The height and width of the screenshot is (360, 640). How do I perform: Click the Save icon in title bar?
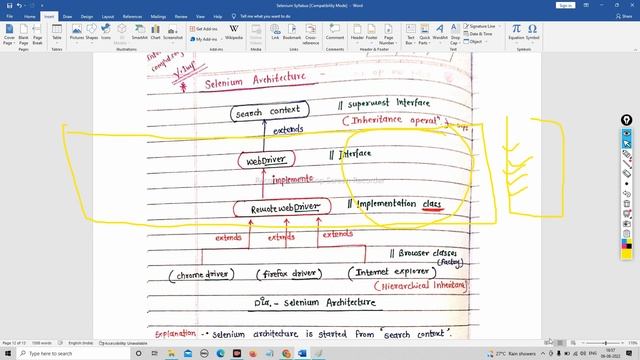(x=9, y=5)
